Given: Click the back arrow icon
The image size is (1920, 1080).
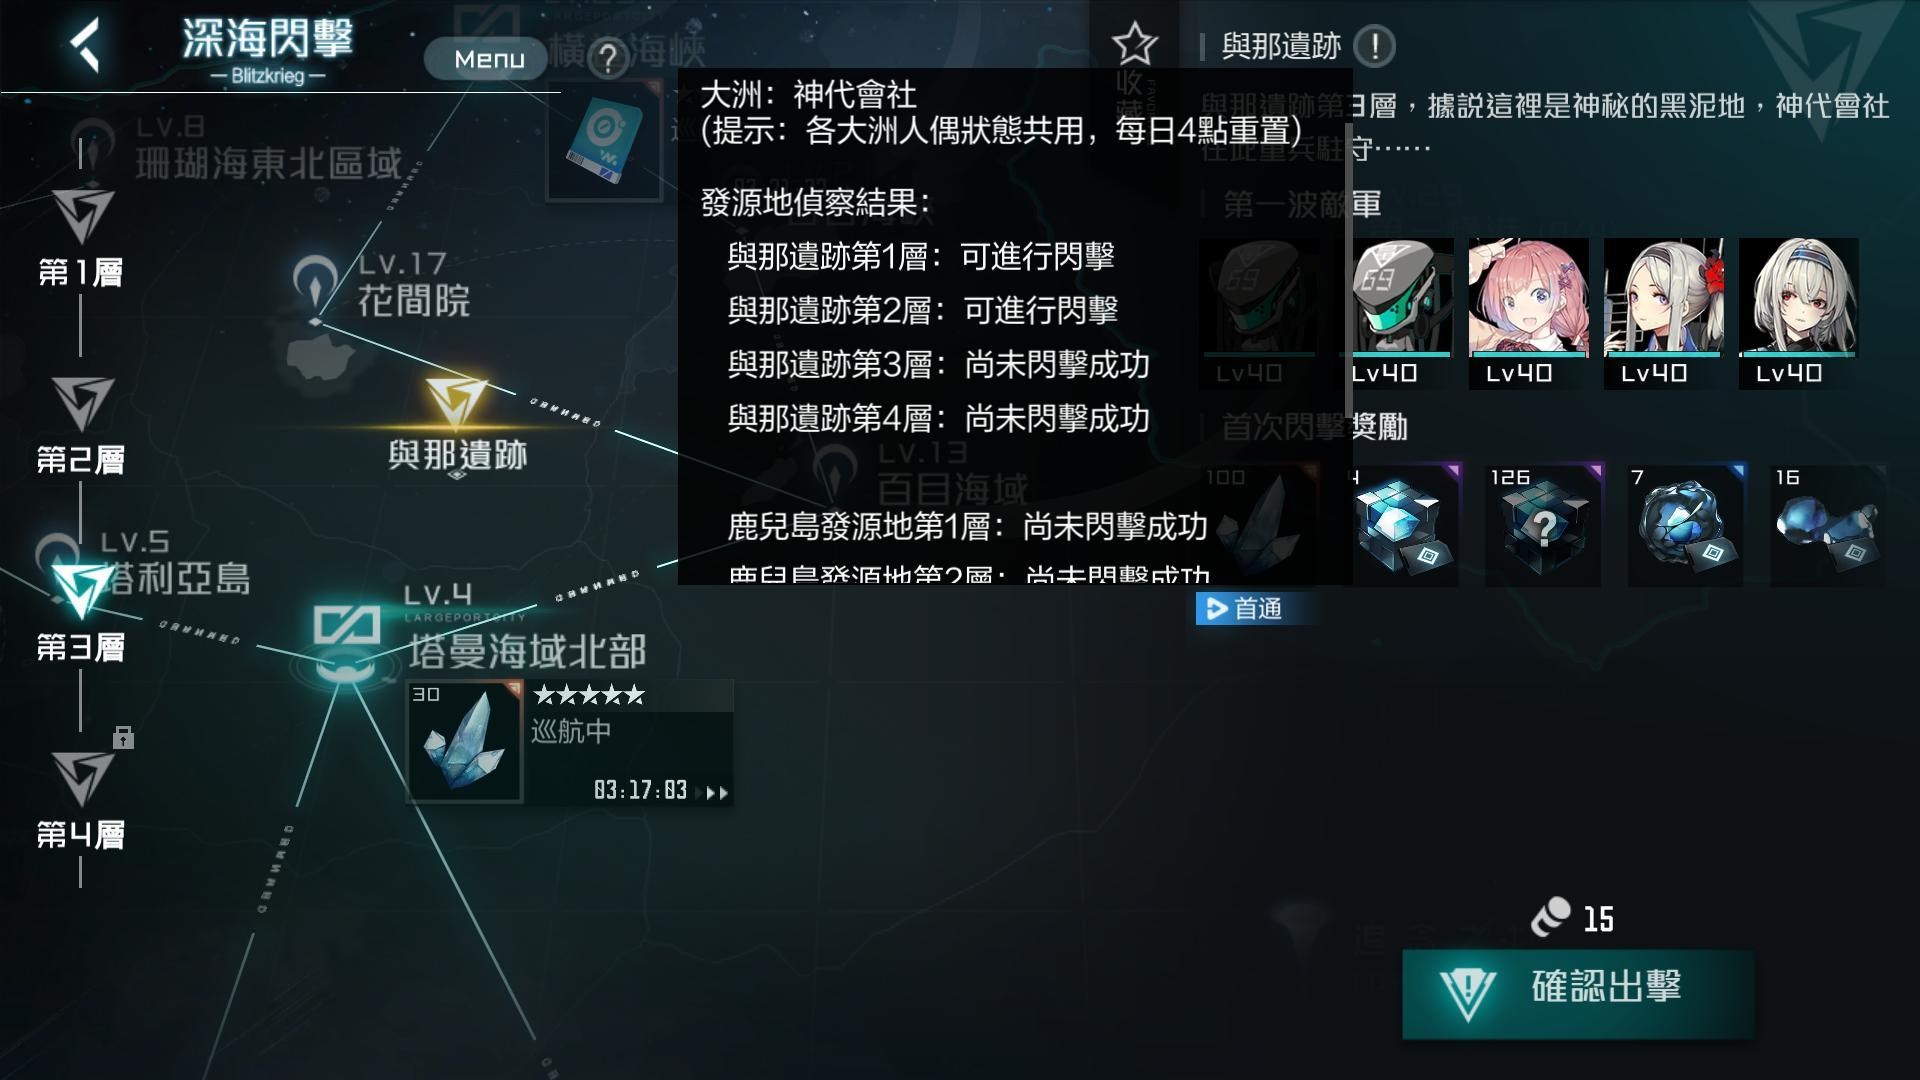Looking at the screenshot, I should (87, 46).
